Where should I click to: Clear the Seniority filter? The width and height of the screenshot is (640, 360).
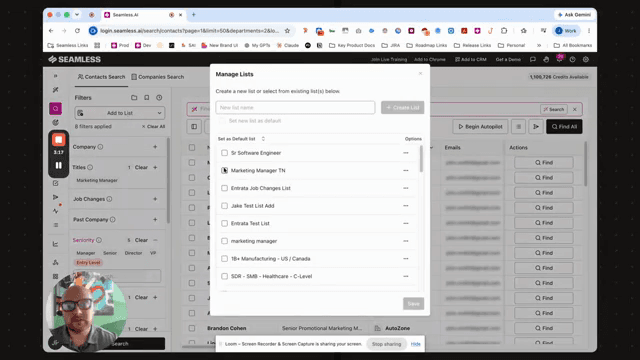141,240
